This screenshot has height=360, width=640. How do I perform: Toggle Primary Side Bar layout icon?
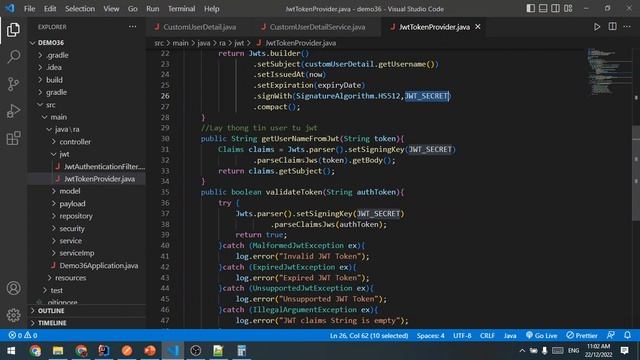(x=530, y=9)
